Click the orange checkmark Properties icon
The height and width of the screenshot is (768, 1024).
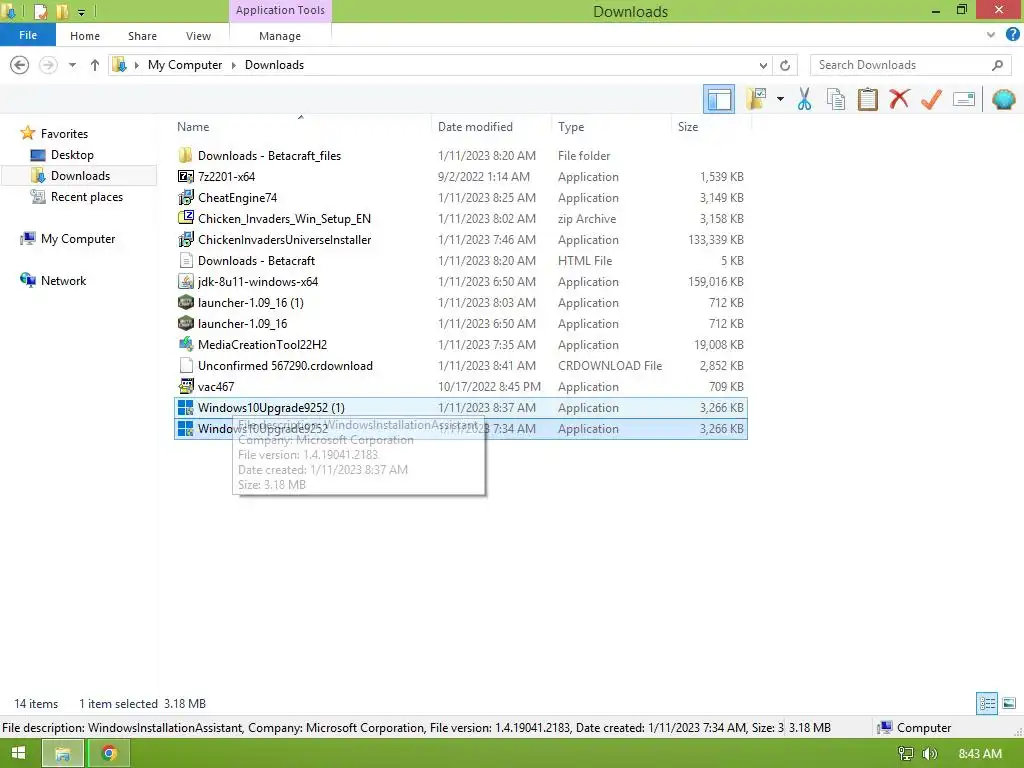pyautogui.click(x=931, y=99)
